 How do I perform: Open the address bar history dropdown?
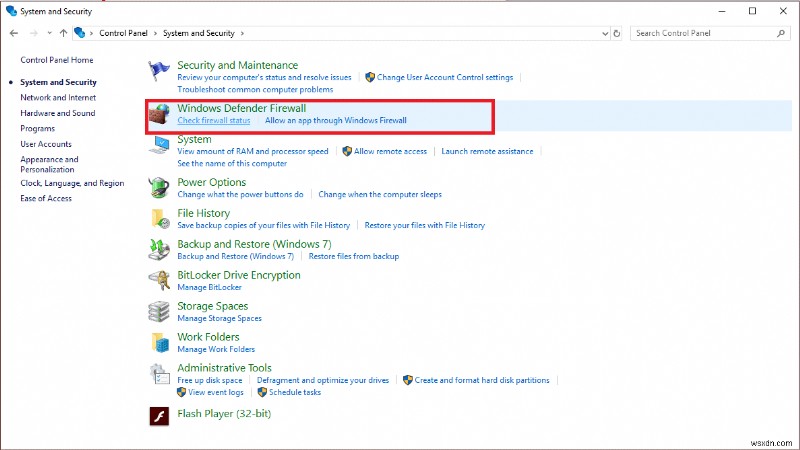click(604, 33)
